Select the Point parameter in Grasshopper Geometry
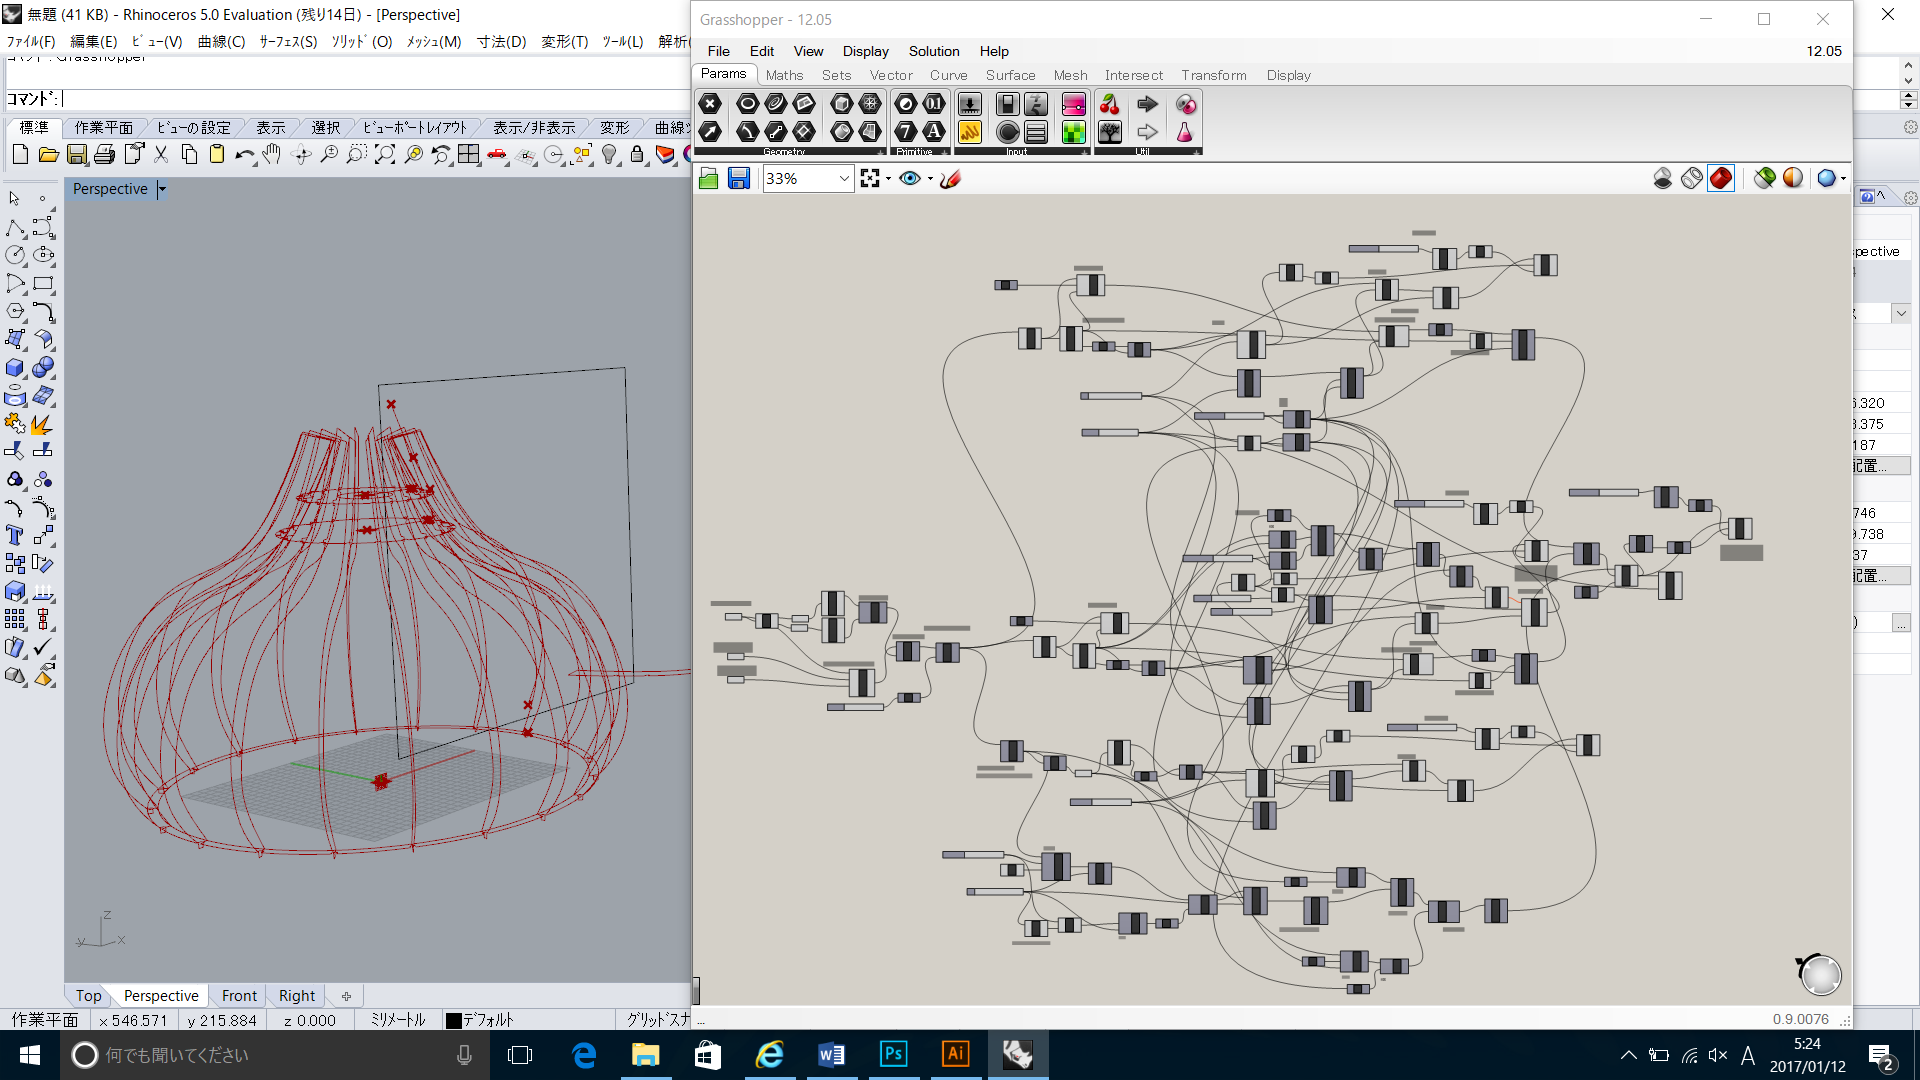The width and height of the screenshot is (1920, 1080). click(710, 104)
